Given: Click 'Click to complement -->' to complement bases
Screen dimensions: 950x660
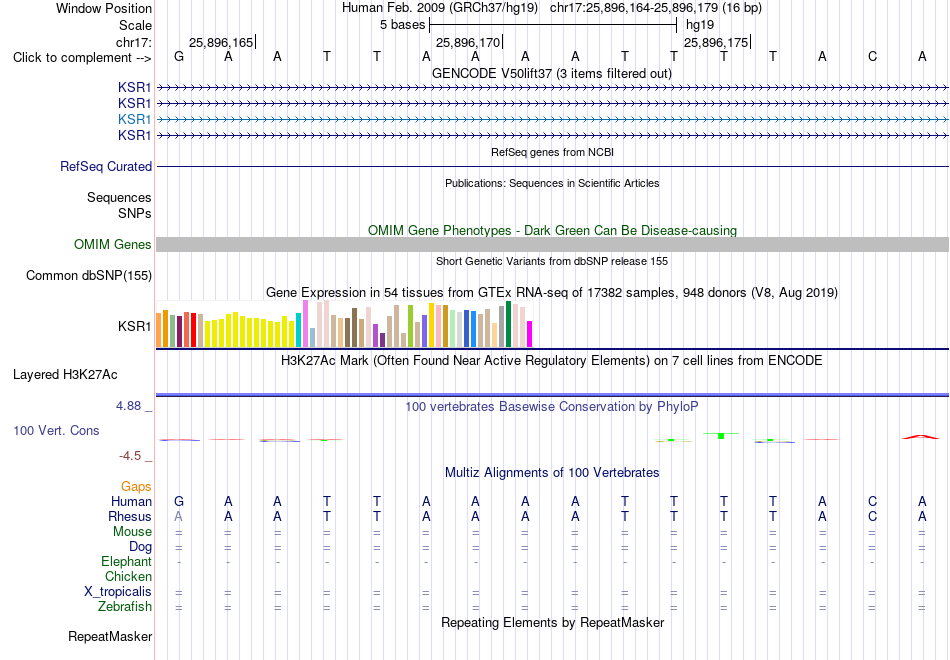Looking at the screenshot, I should tap(82, 58).
